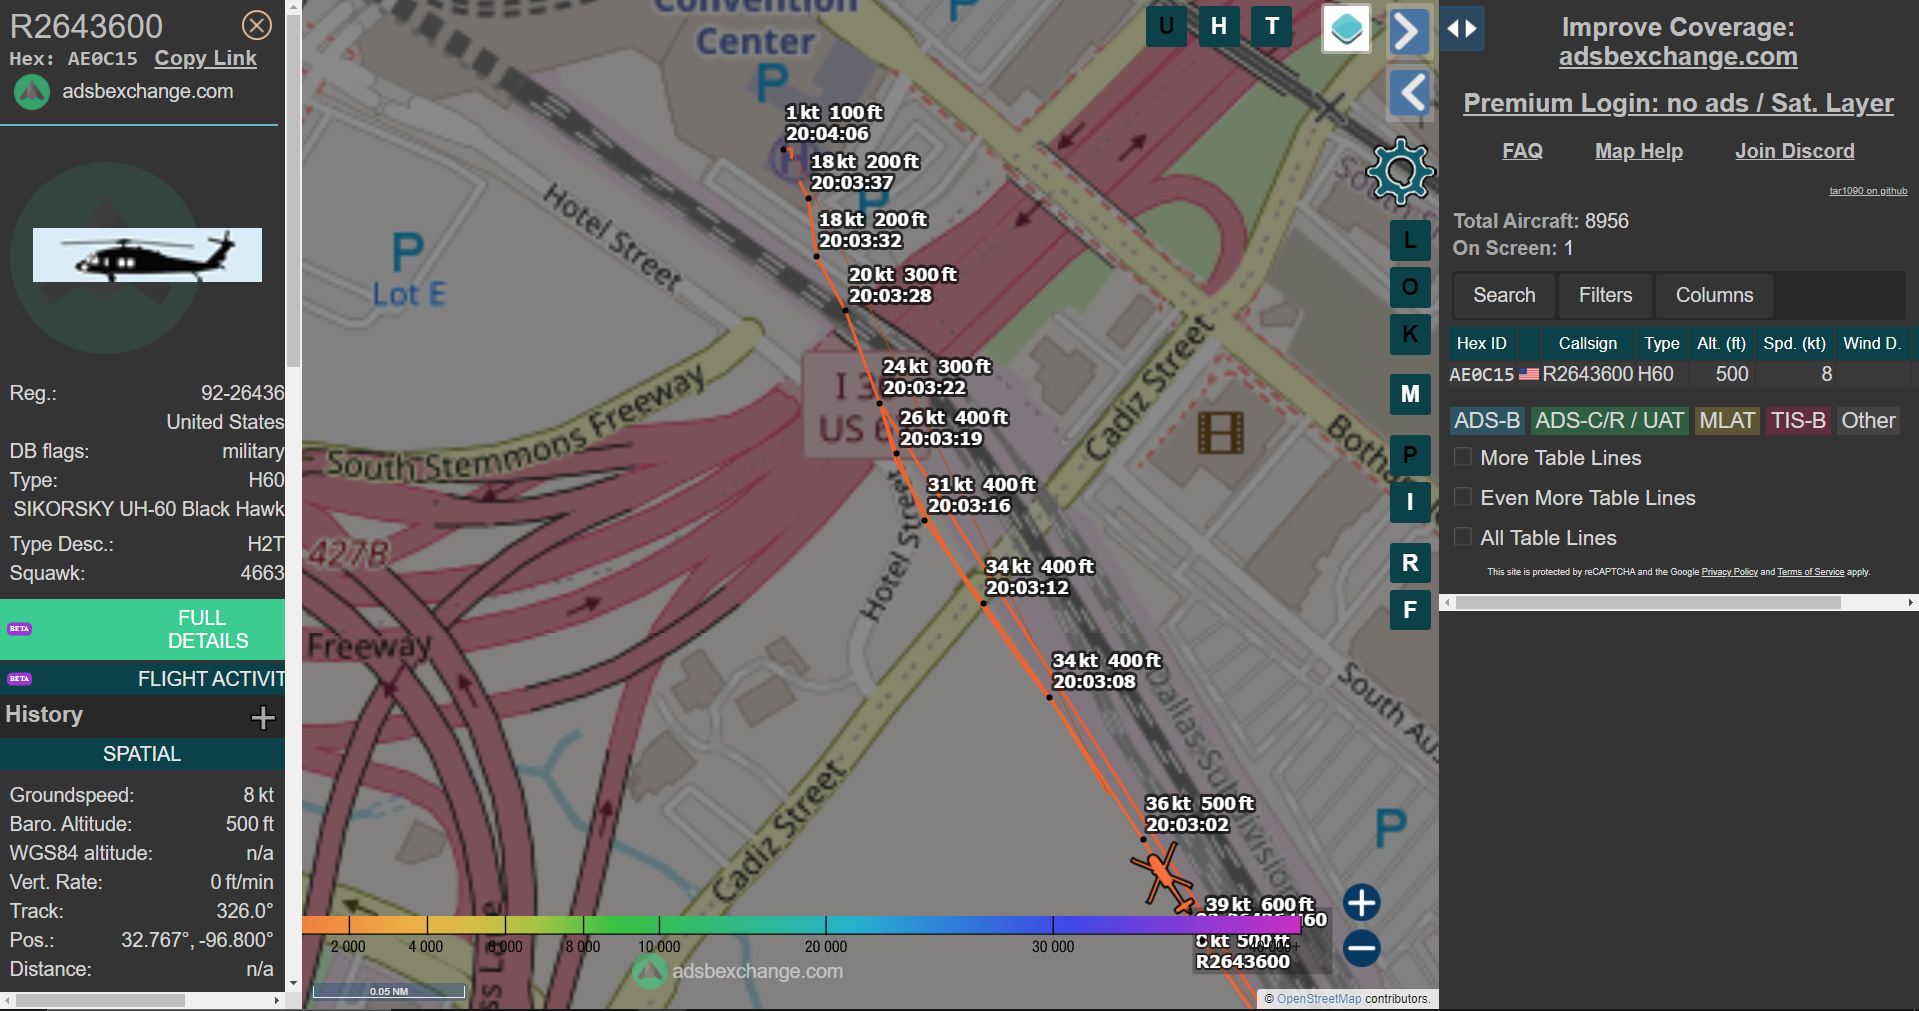Click the right chevron map button

coord(1409,31)
